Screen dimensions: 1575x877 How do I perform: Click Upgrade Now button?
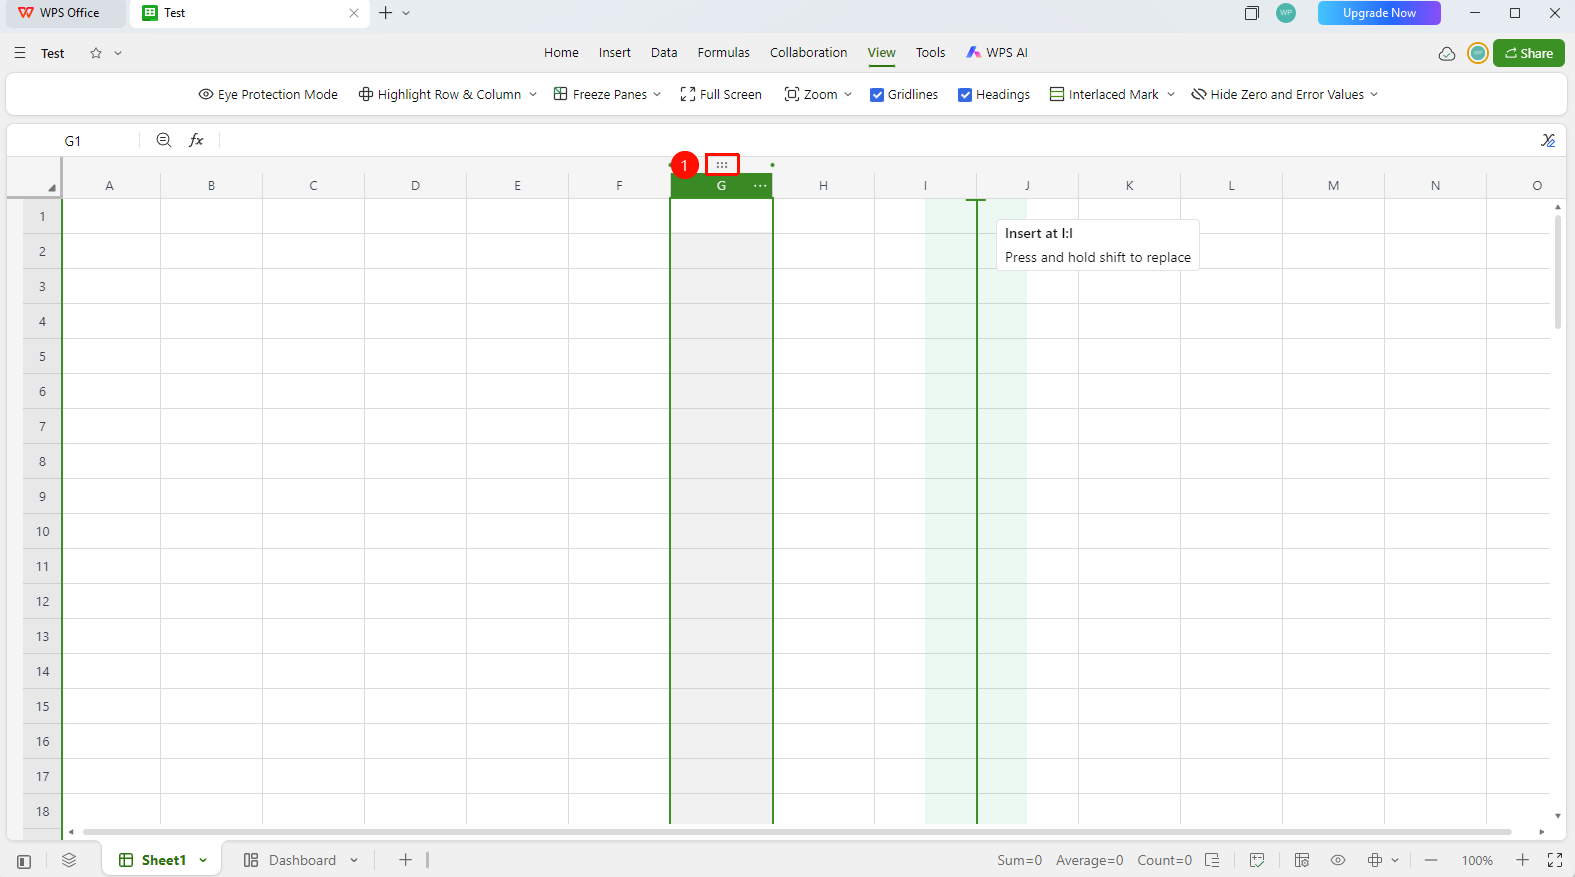point(1379,13)
